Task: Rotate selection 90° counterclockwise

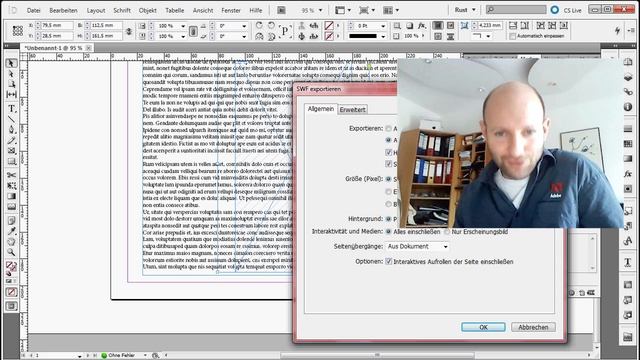Action: coord(271,25)
